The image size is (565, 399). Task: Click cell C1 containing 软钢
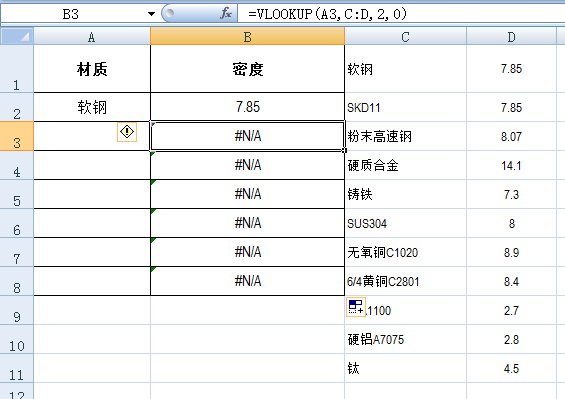coord(405,68)
